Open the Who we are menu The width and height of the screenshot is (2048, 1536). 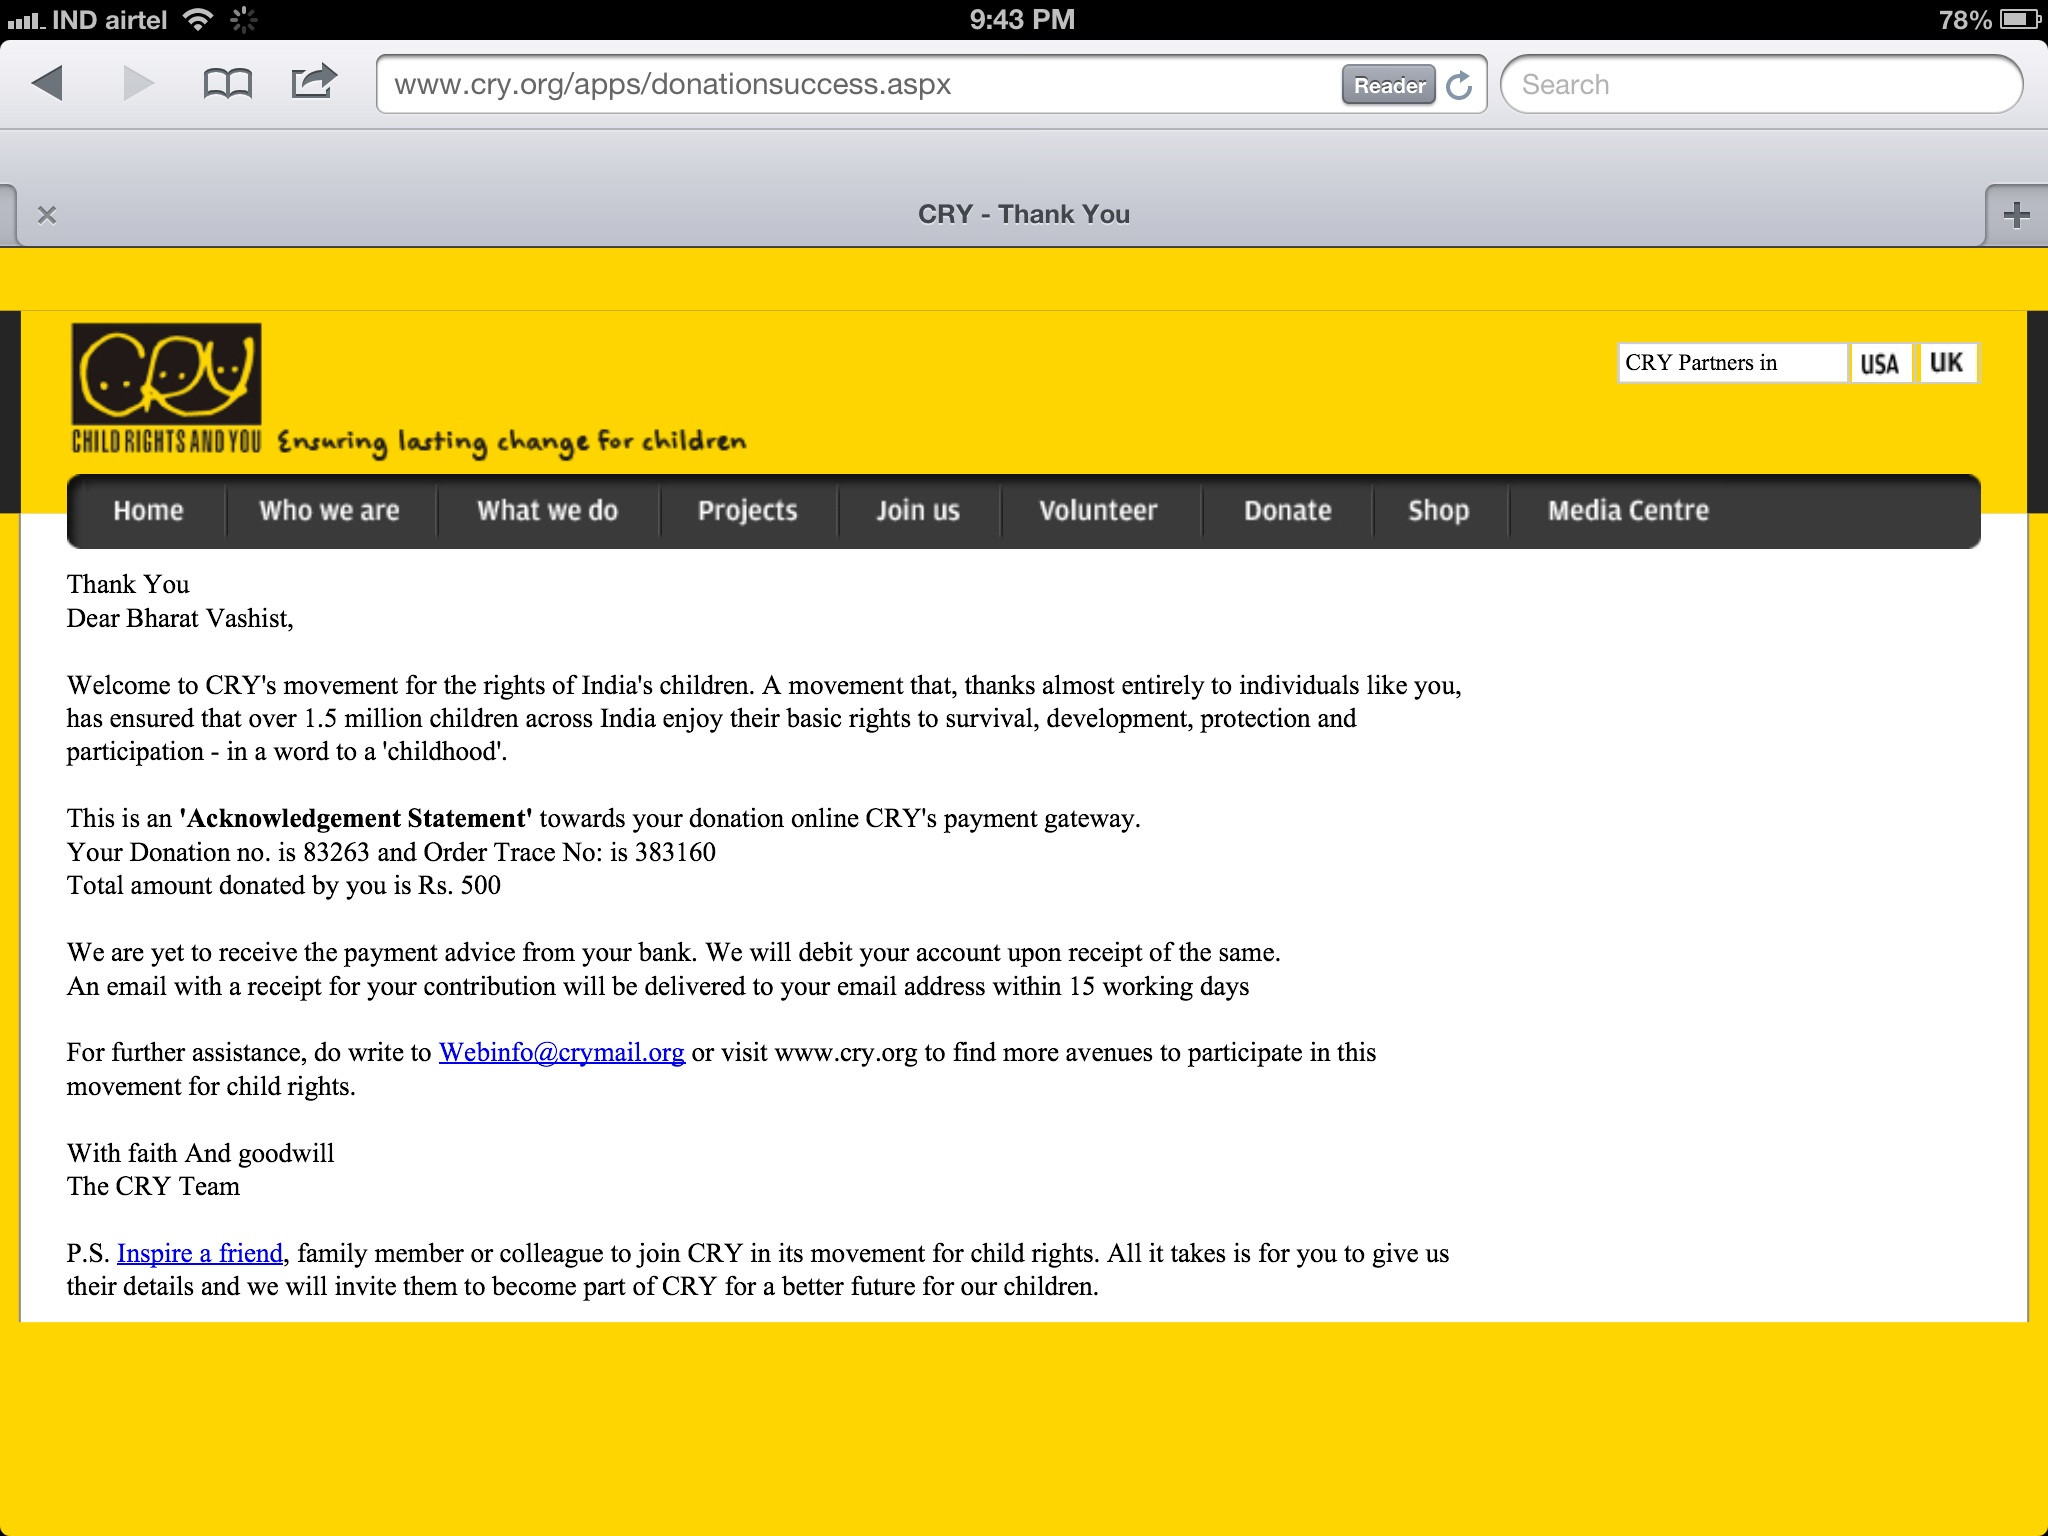[329, 511]
